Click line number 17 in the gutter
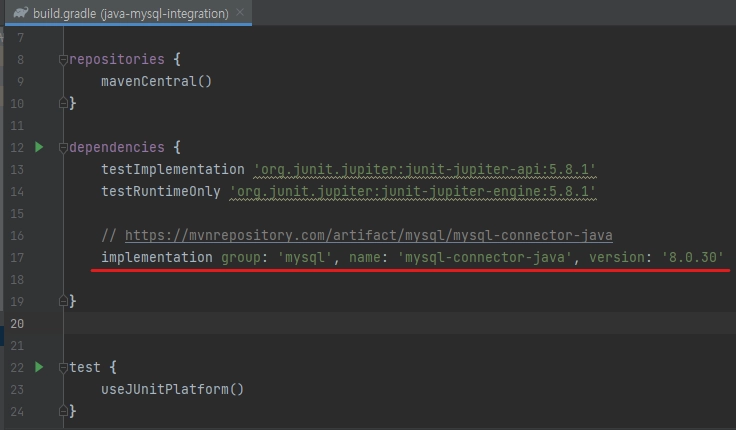736x430 pixels. click(x=17, y=257)
